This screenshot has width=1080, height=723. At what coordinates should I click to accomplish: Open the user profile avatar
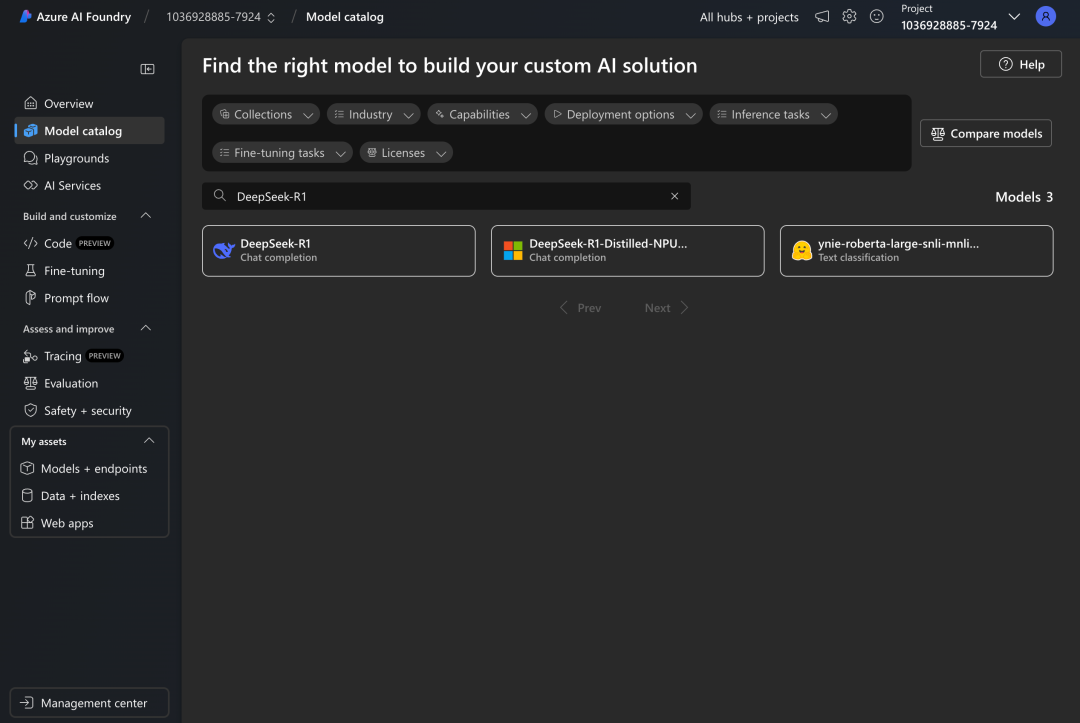click(x=1045, y=17)
